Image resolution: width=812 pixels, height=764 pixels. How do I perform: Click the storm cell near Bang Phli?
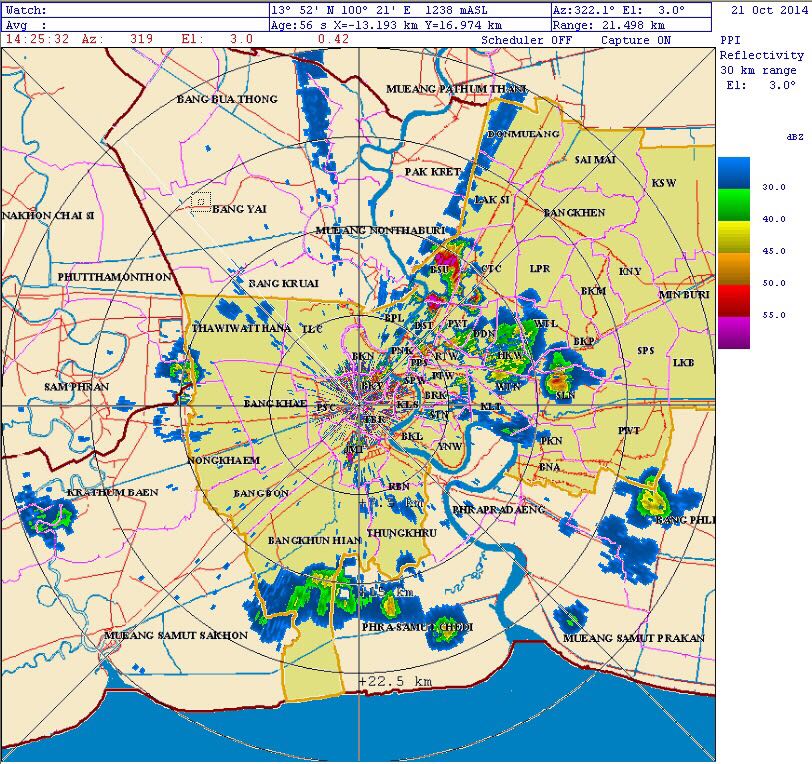coord(651,497)
